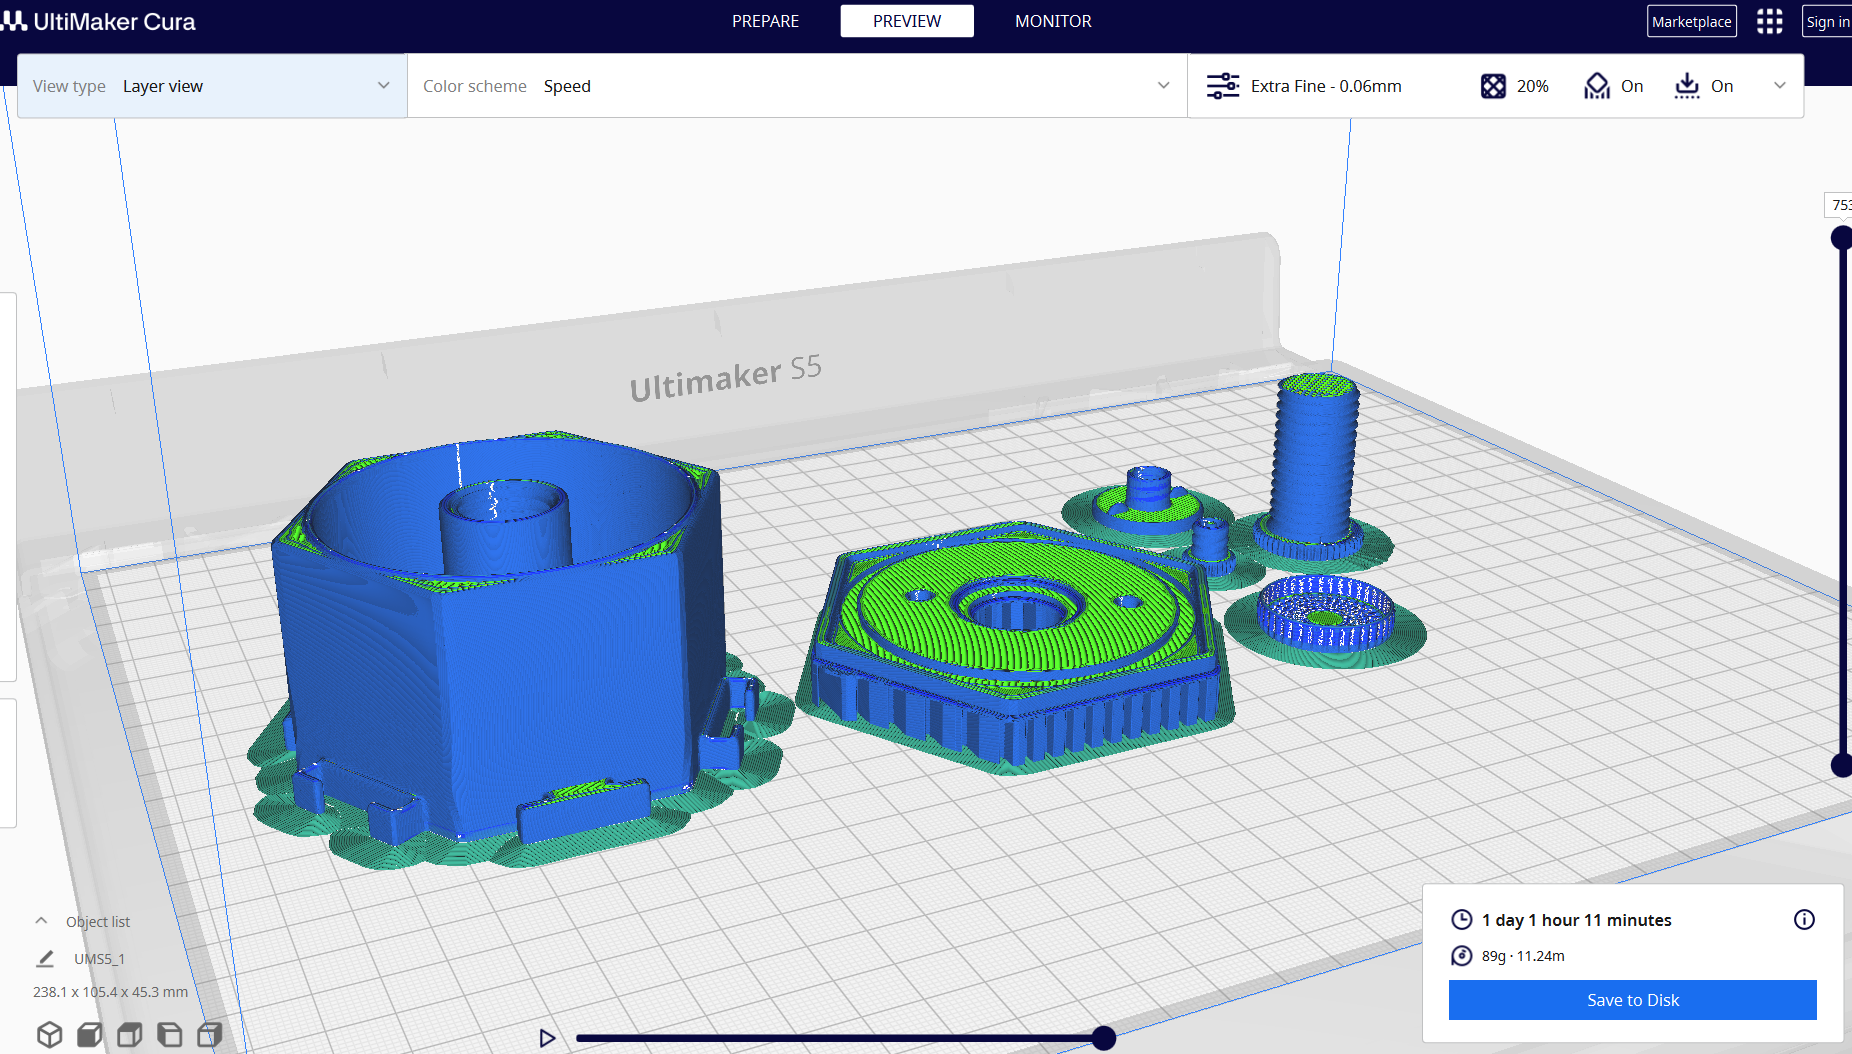Click the model dimensions 238.1 x 105.4 x 45.3 mm
Image resolution: width=1852 pixels, height=1054 pixels.
(x=110, y=992)
